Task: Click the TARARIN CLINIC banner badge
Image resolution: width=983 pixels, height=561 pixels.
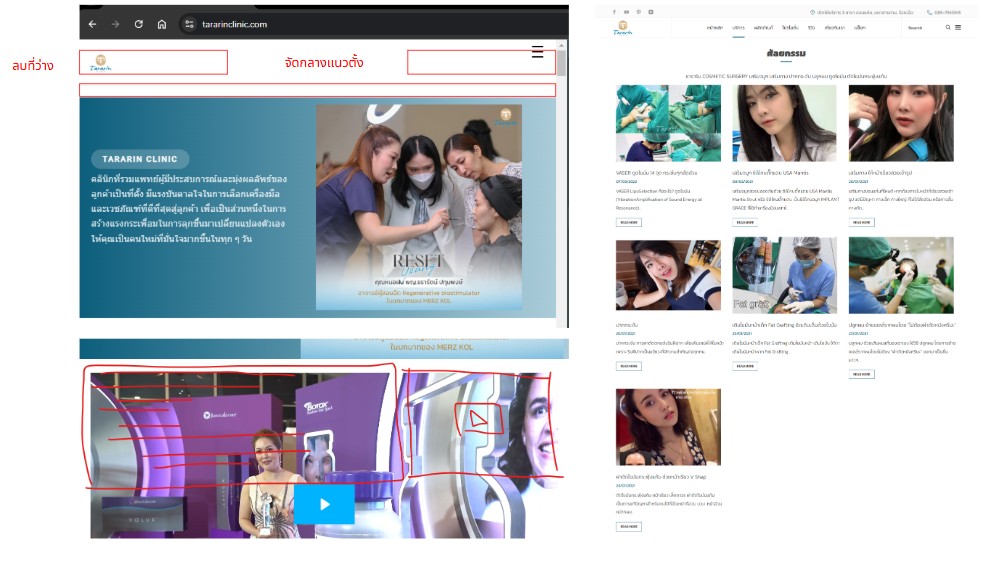Action: coord(139,159)
